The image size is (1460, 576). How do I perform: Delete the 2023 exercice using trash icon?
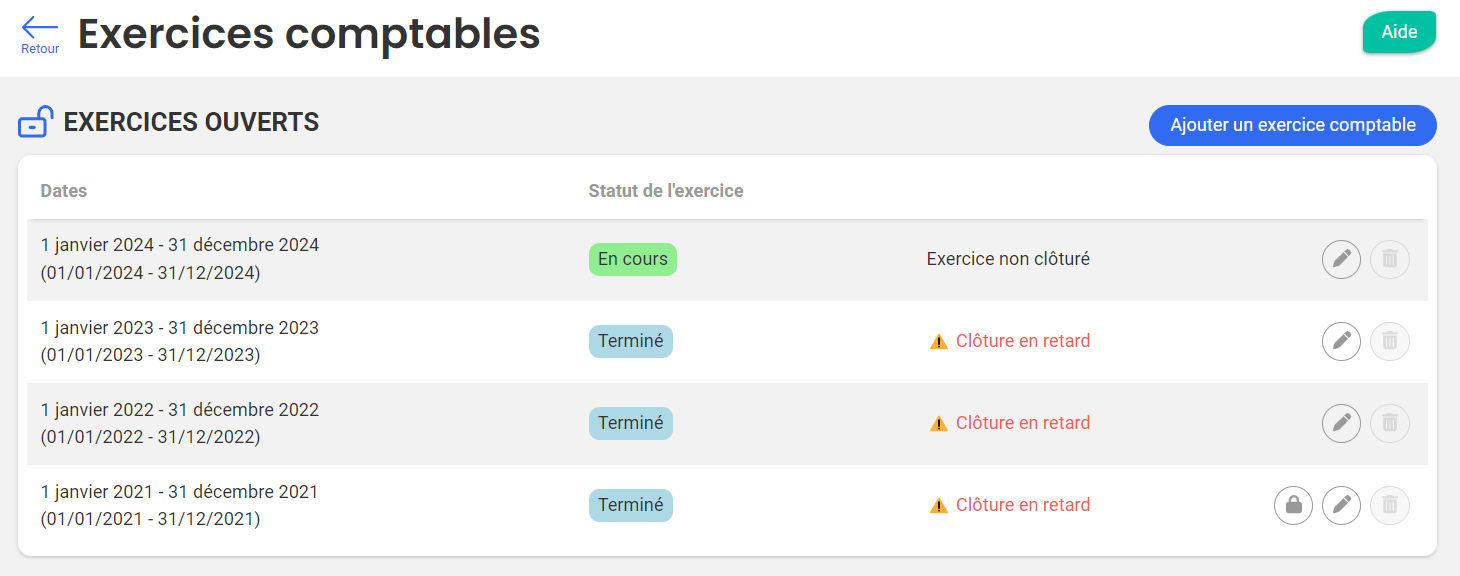1389,341
